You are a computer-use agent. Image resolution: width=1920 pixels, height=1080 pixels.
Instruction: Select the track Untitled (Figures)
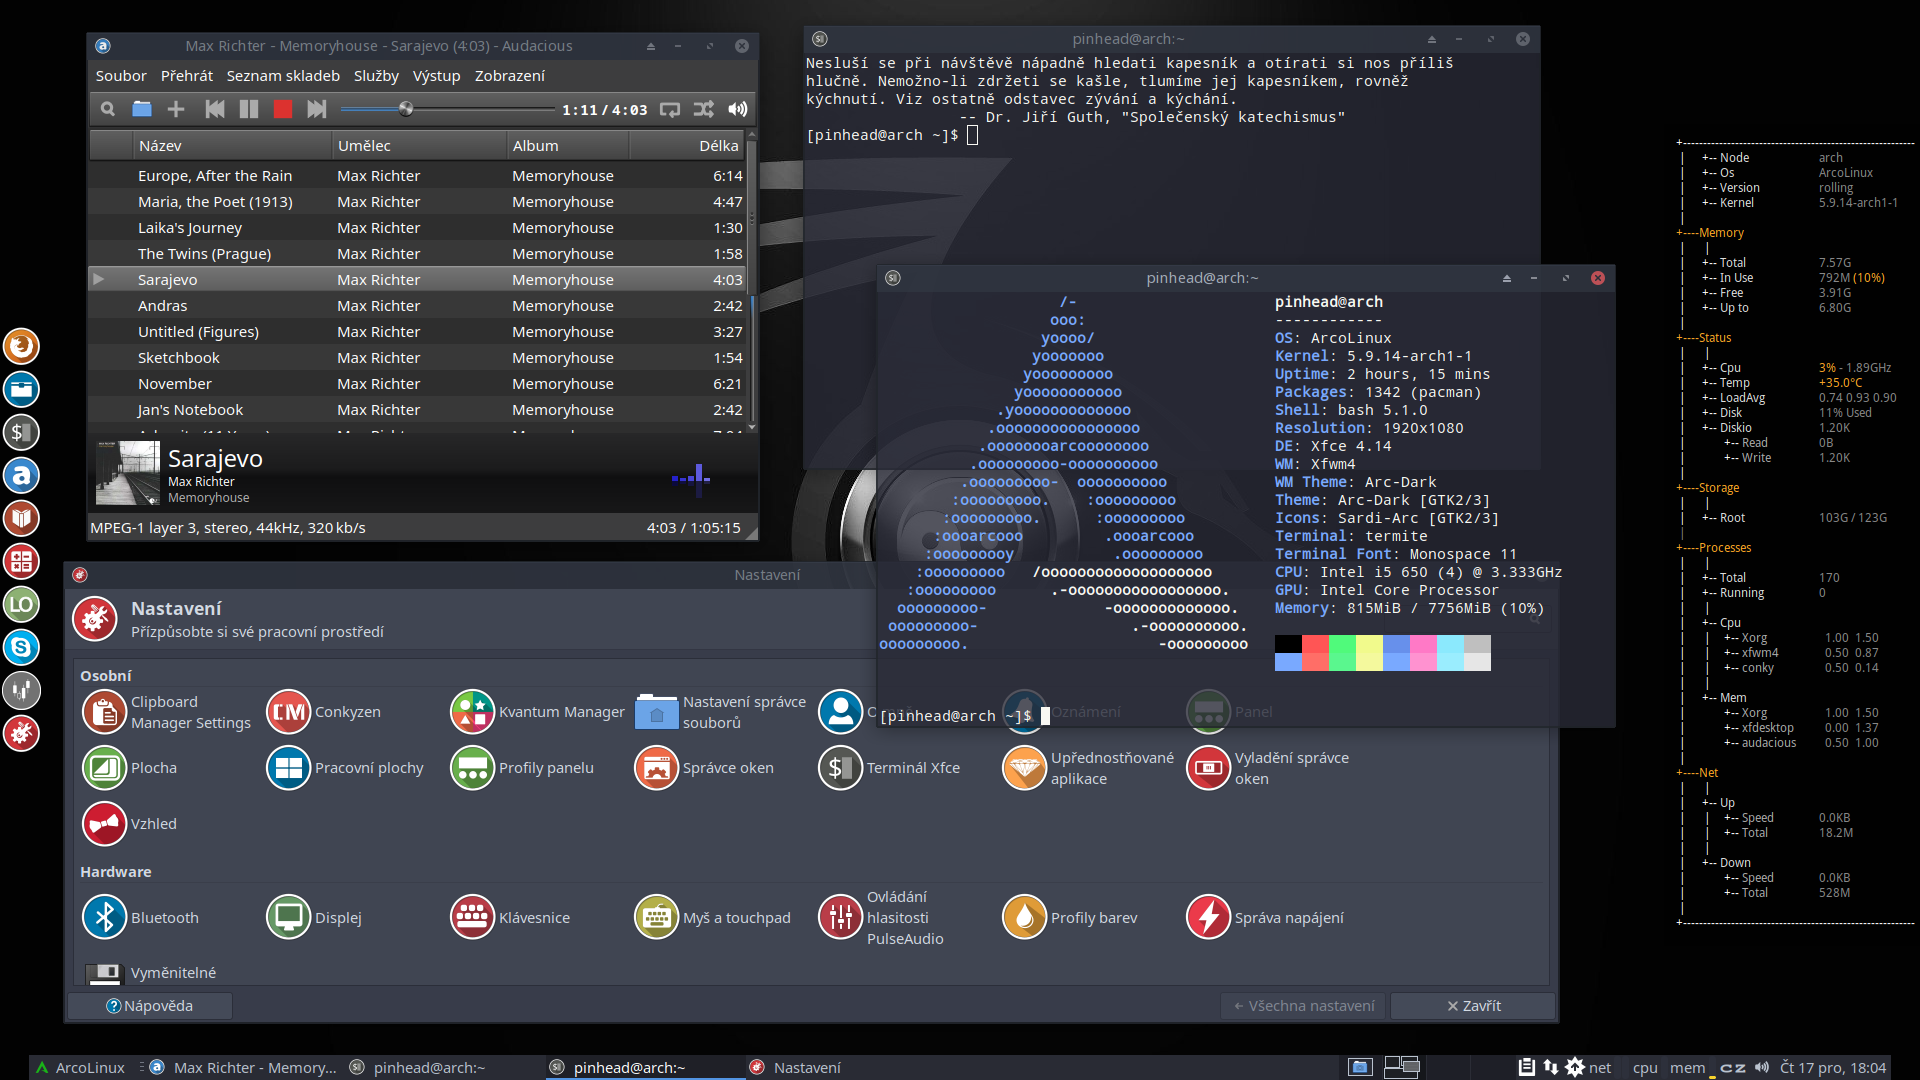coord(417,332)
